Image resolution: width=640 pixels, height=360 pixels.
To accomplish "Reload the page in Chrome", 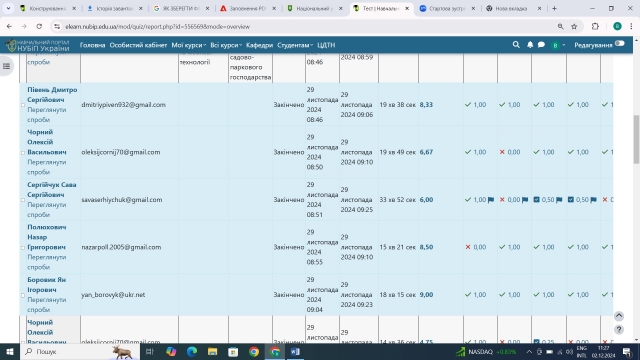I will [x=39, y=27].
